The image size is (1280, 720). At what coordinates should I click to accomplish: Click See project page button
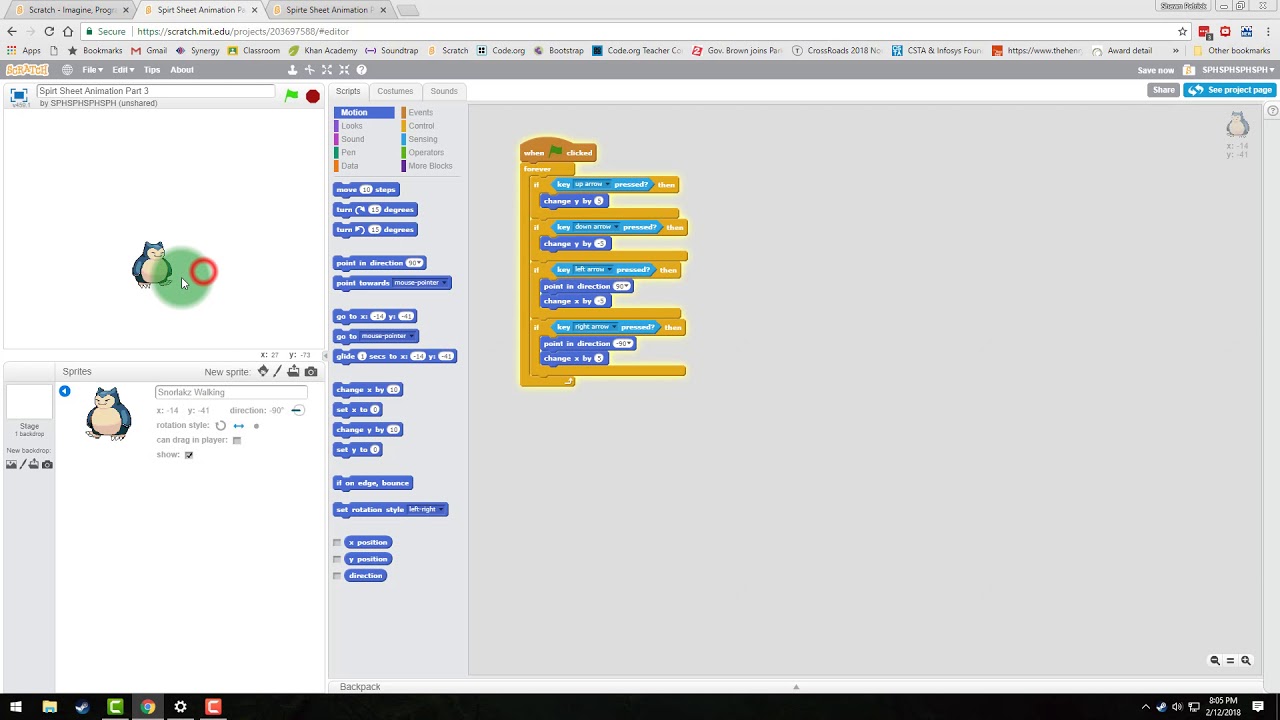point(1229,90)
